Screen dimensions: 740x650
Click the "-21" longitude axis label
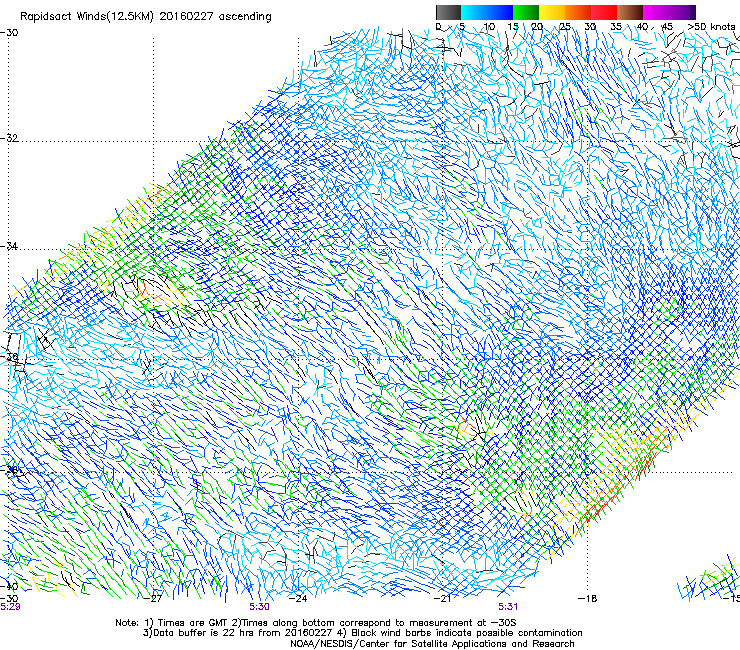443,599
